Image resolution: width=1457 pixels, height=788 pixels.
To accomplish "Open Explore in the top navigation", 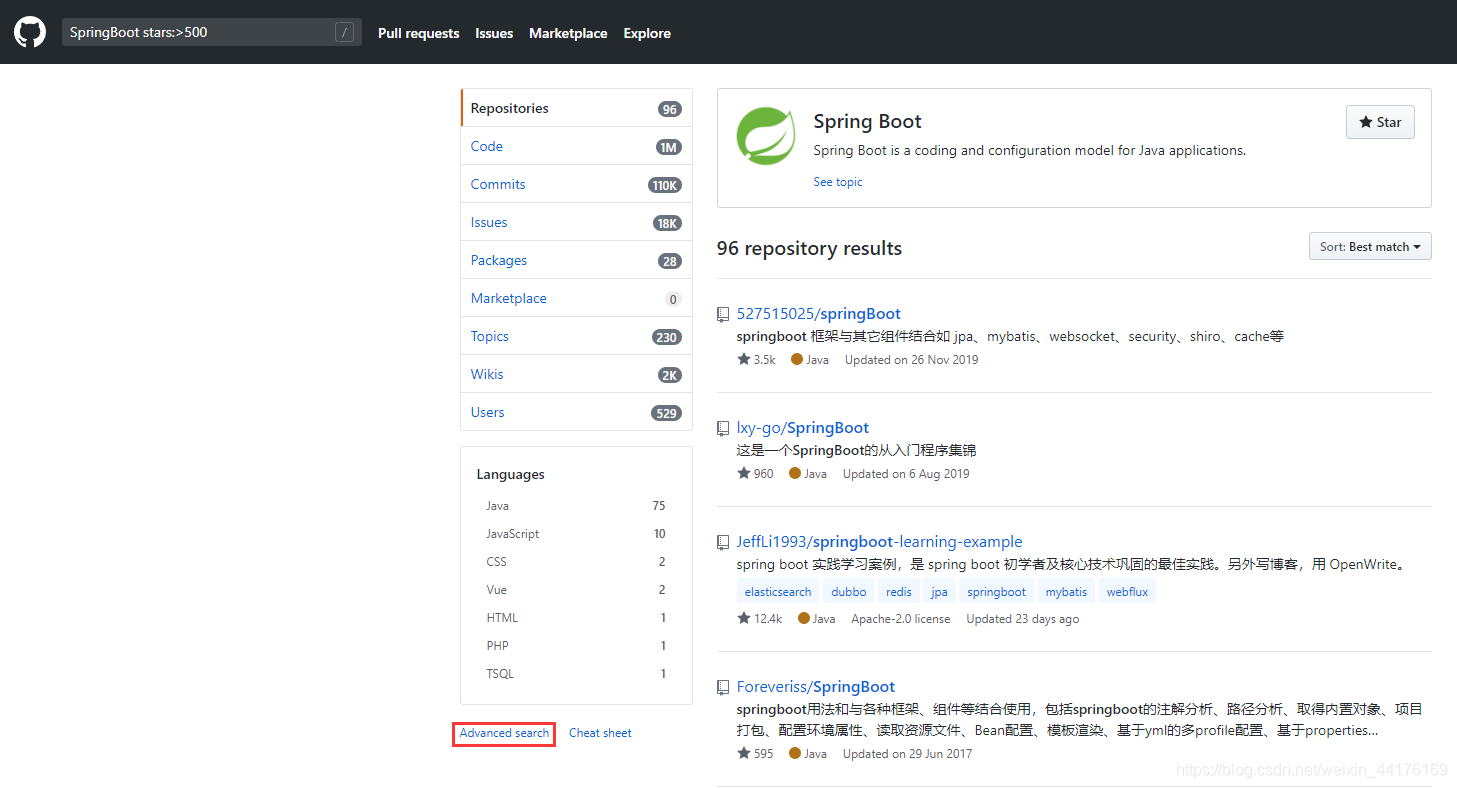I will point(647,33).
